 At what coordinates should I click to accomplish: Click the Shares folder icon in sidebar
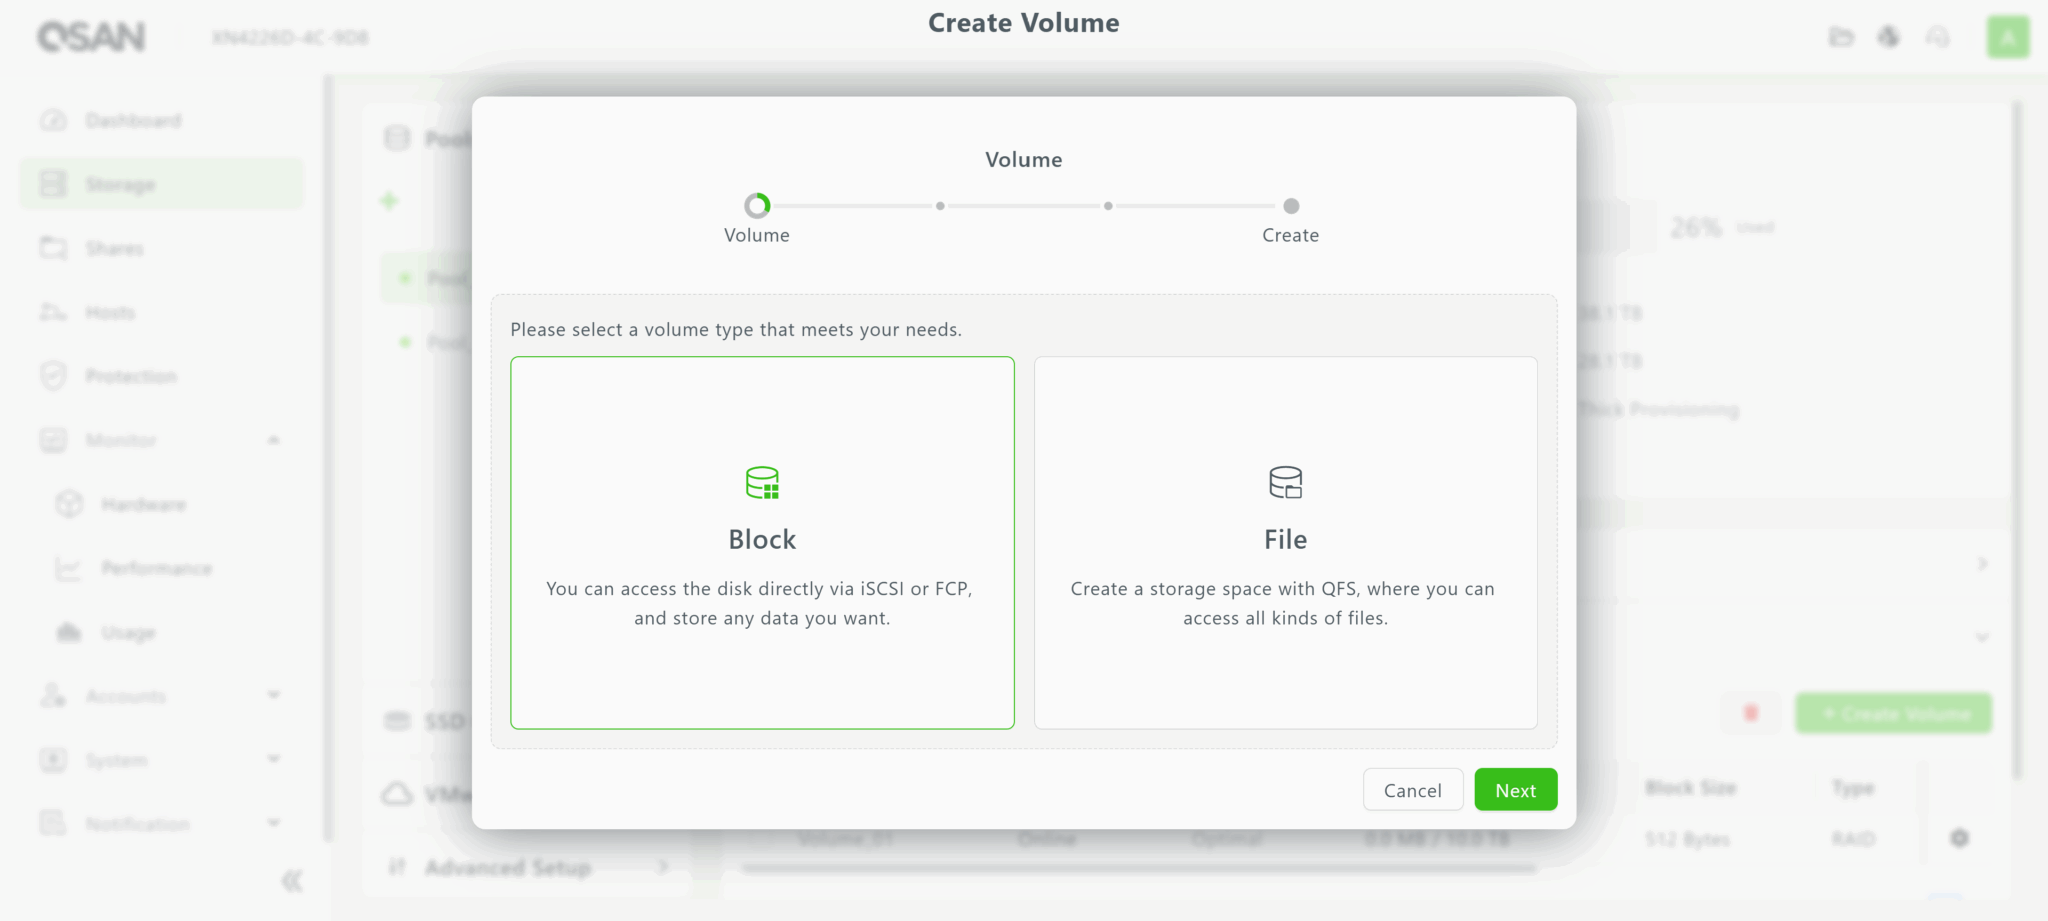tap(53, 248)
